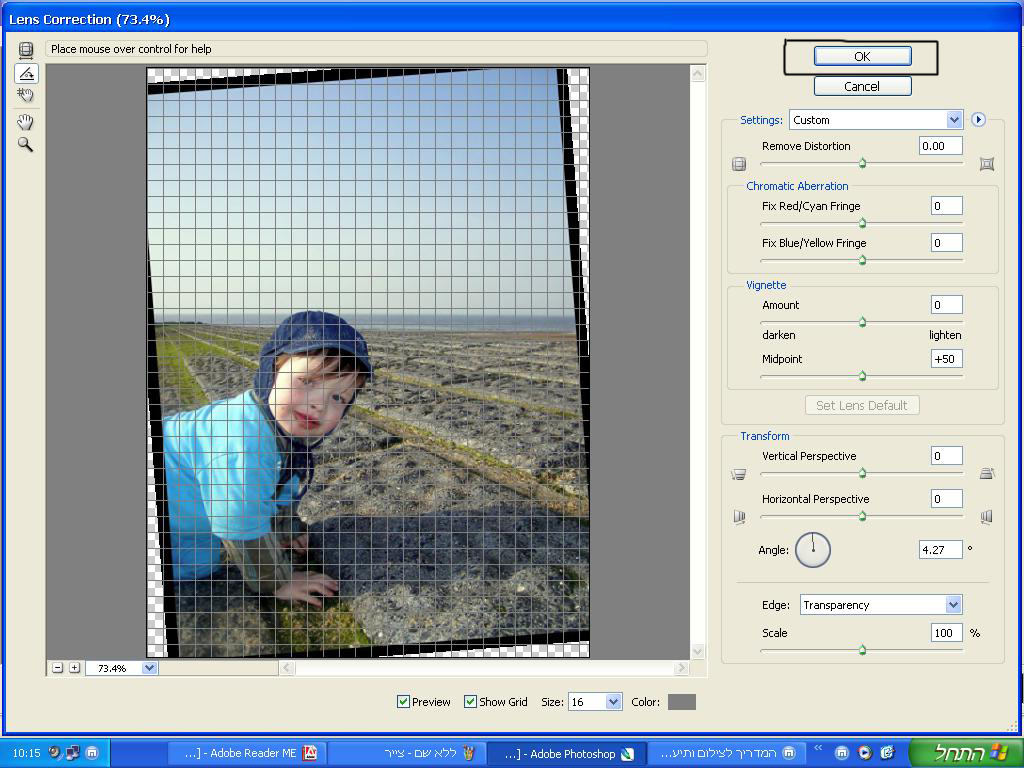Open the Edge Transparency dropdown

point(881,605)
